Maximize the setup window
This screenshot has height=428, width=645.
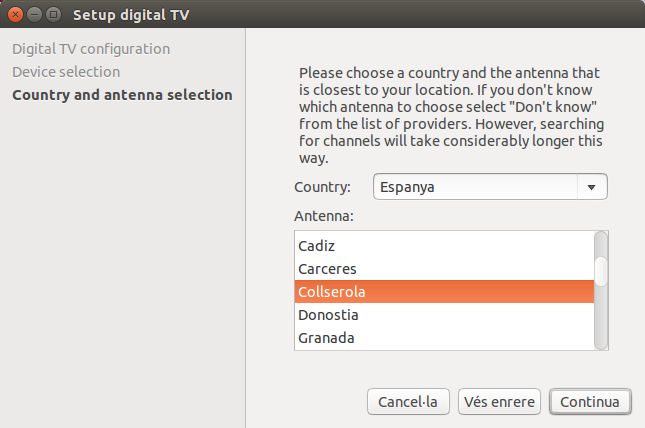pyautogui.click(x=53, y=15)
